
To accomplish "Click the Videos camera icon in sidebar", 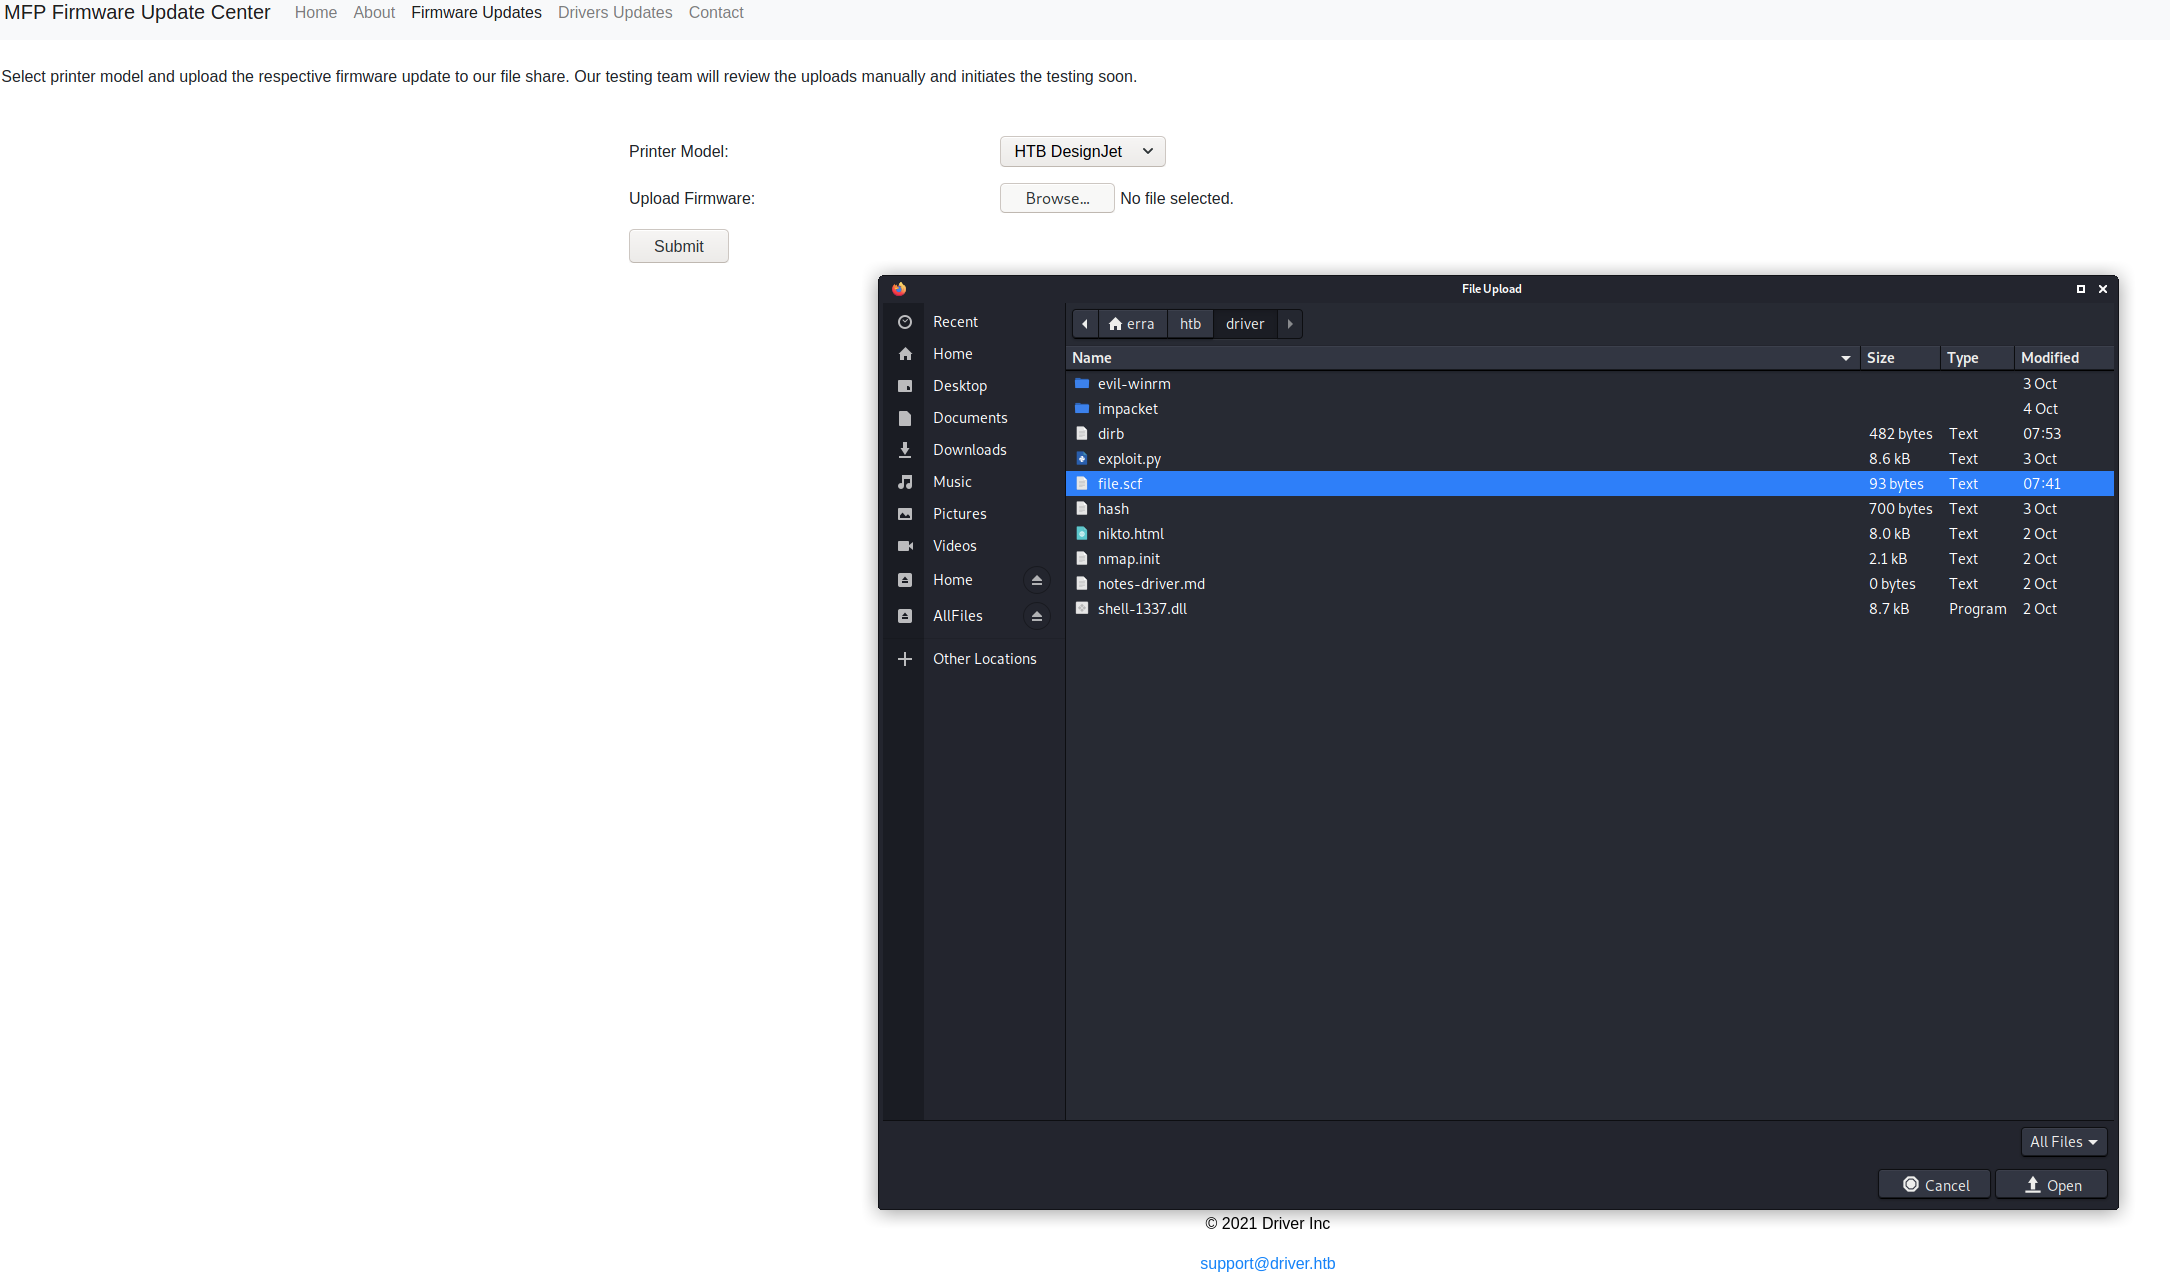I will pos(905,546).
